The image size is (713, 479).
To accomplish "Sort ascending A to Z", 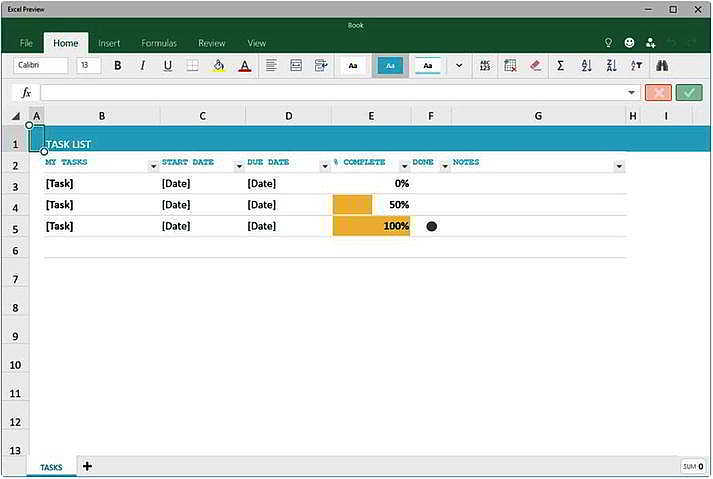I will point(586,66).
